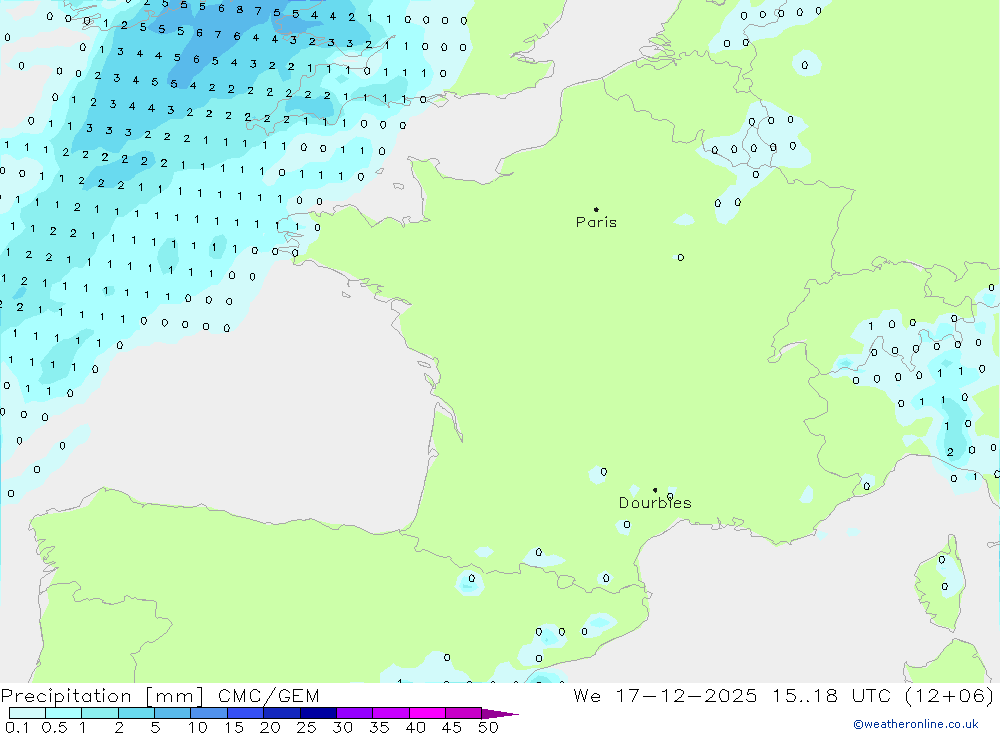1000x733 pixels.
Task: Pick the 40–45 mm magenta legend swatch
Action: click(427, 713)
